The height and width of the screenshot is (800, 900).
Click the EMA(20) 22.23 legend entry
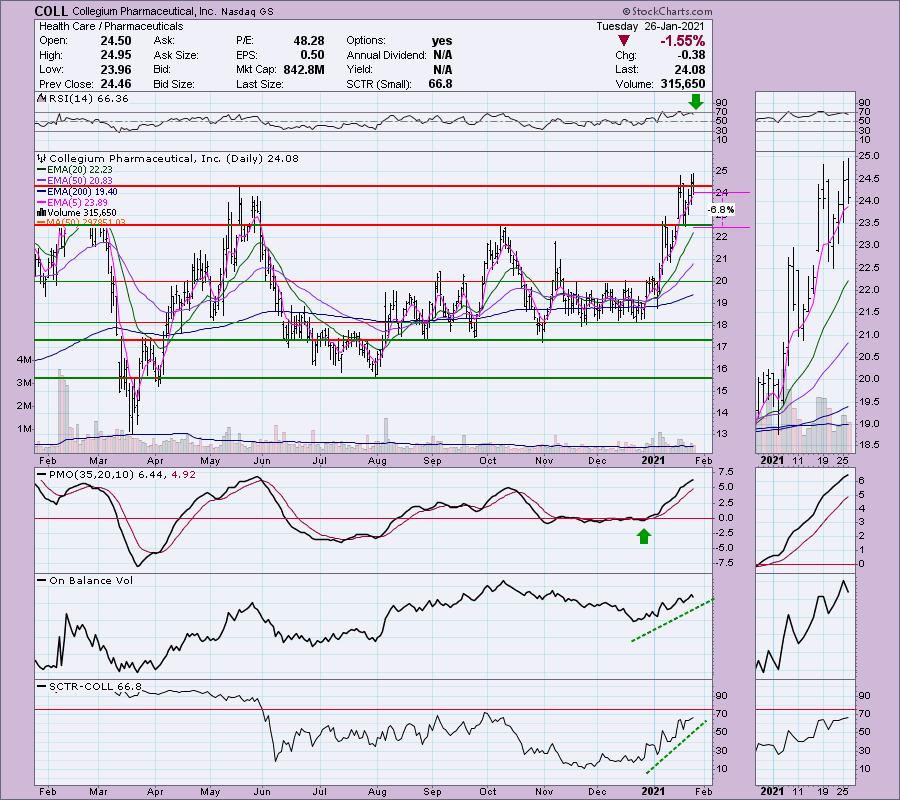click(x=80, y=170)
